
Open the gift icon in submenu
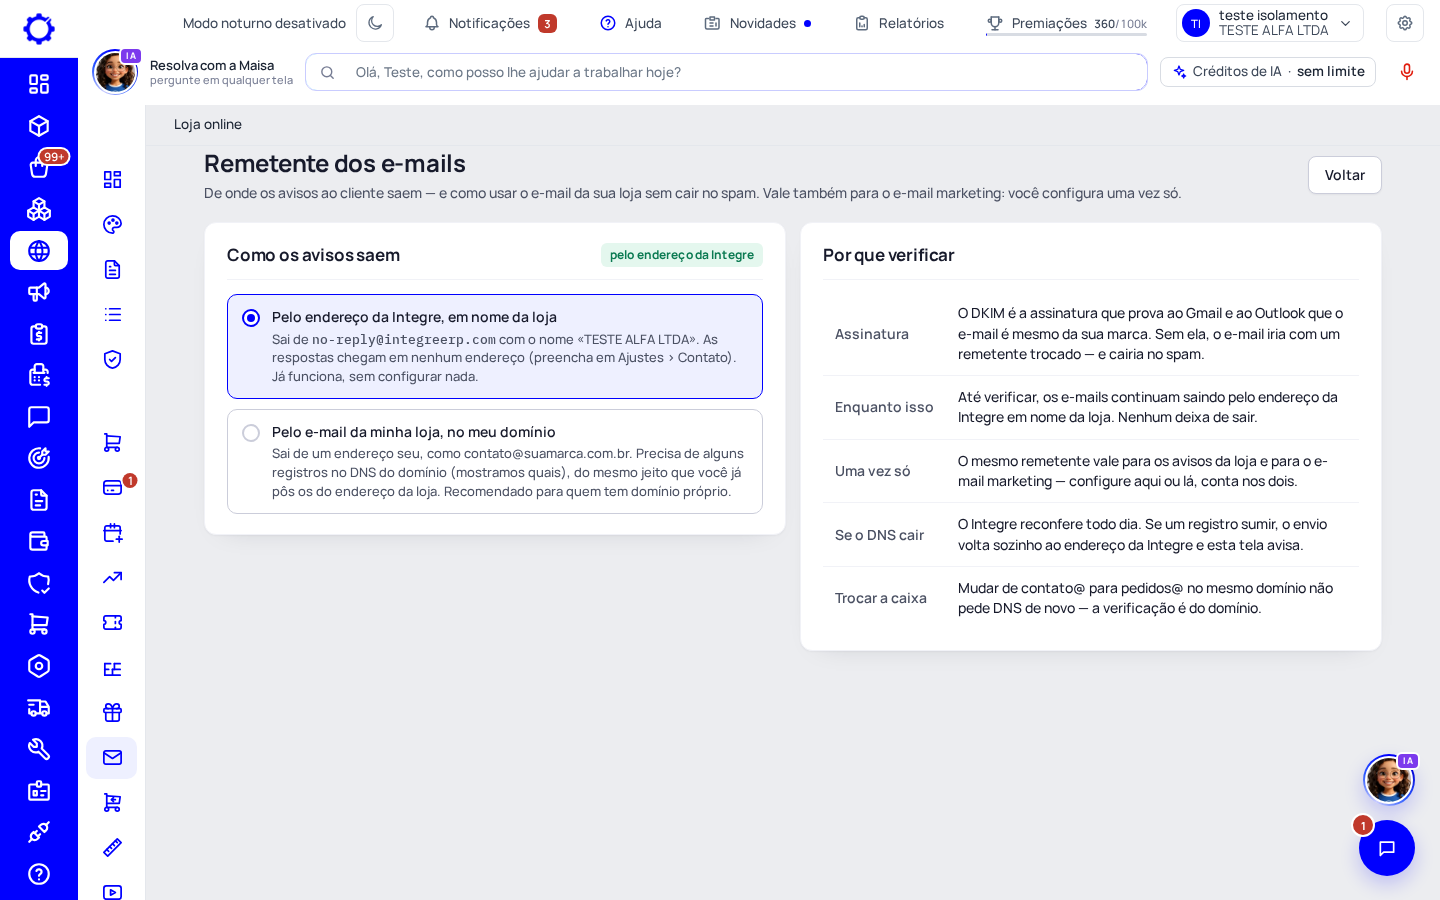point(112,712)
